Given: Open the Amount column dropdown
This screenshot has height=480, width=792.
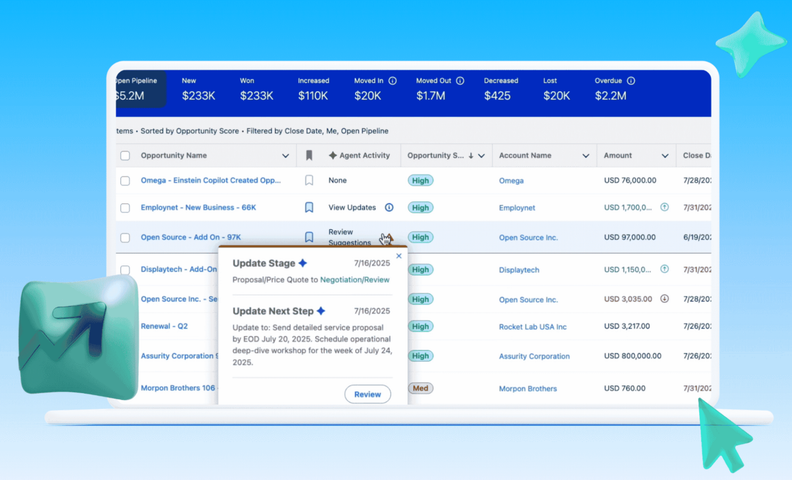Looking at the screenshot, I should pyautogui.click(x=665, y=156).
